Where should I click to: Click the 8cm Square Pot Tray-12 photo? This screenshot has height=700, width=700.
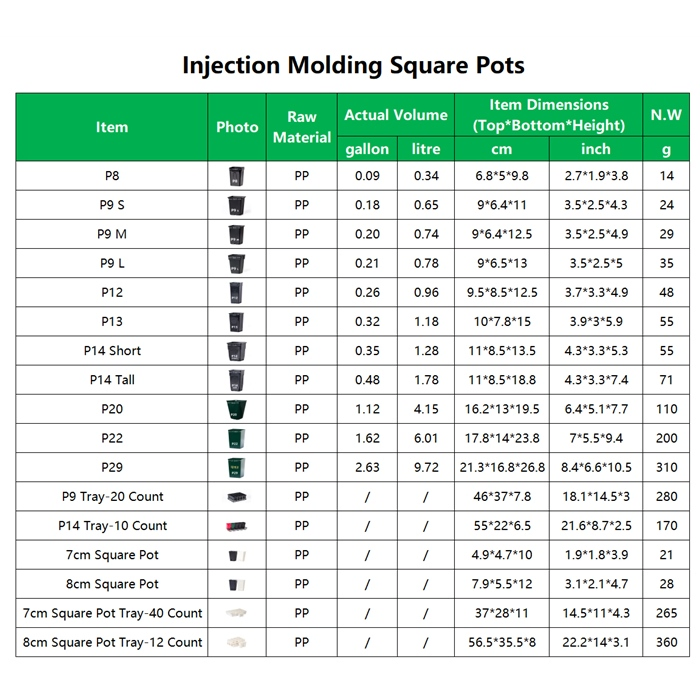[x=237, y=642]
